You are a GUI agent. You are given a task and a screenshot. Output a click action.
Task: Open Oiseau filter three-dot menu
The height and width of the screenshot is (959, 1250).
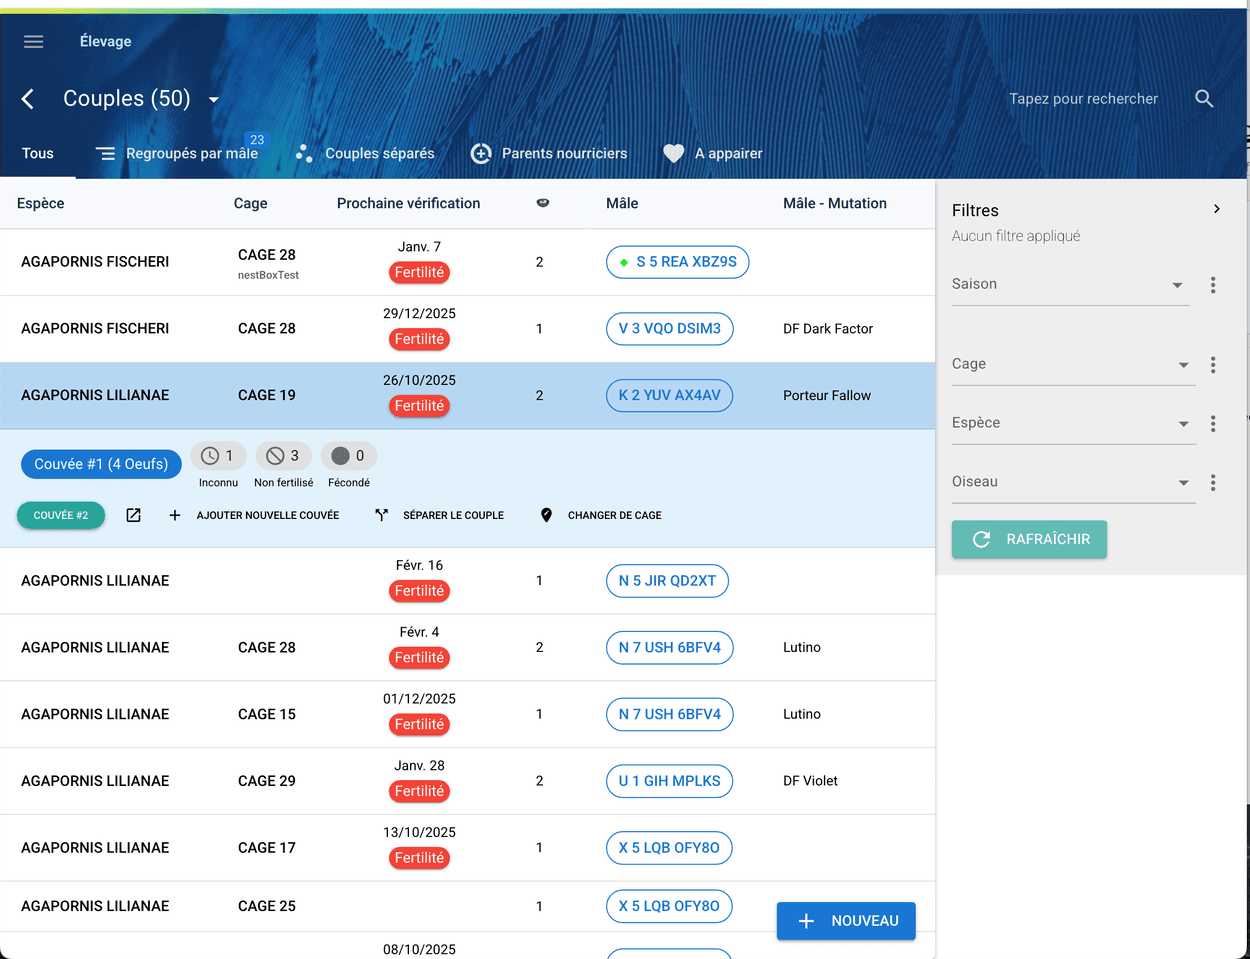pos(1213,483)
